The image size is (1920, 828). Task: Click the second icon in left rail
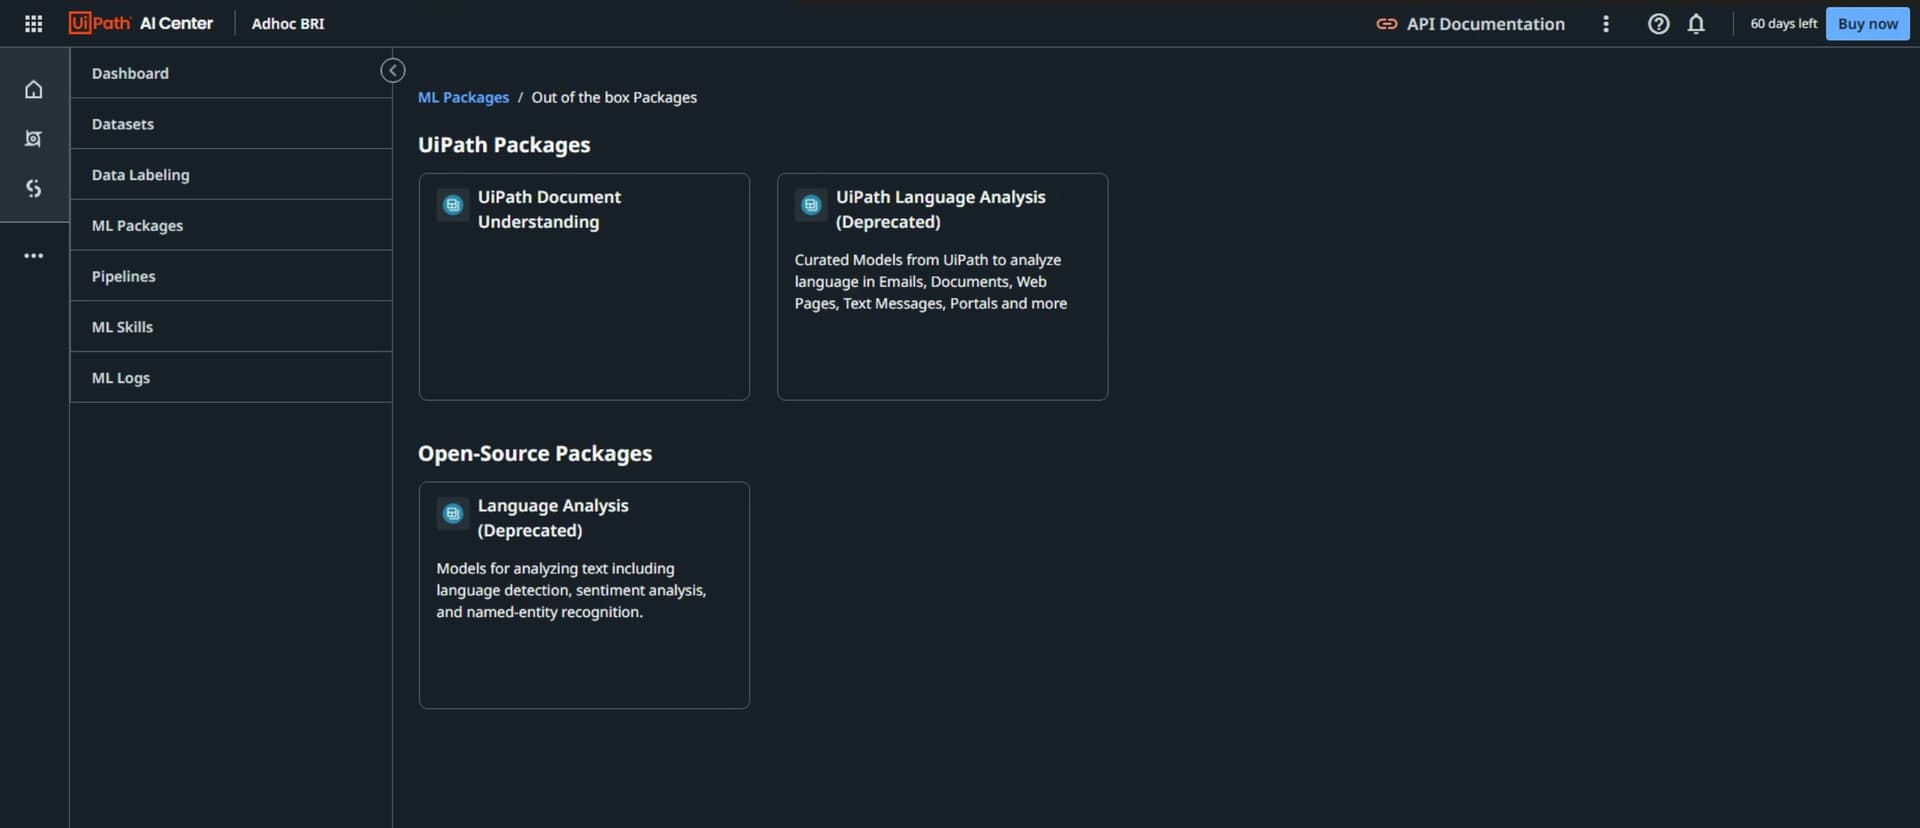tap(33, 139)
